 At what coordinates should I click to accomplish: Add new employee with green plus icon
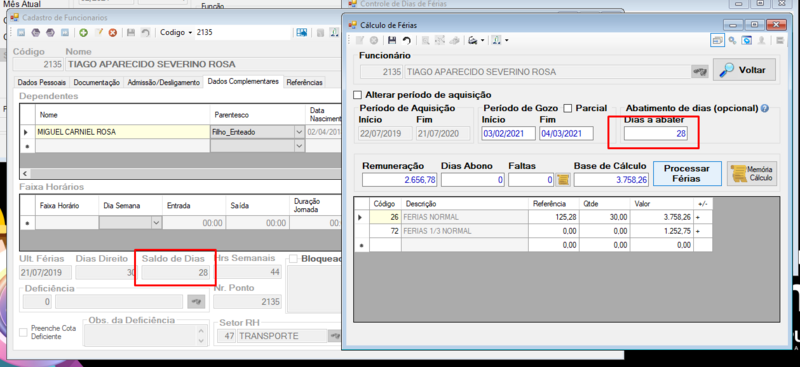(x=83, y=32)
